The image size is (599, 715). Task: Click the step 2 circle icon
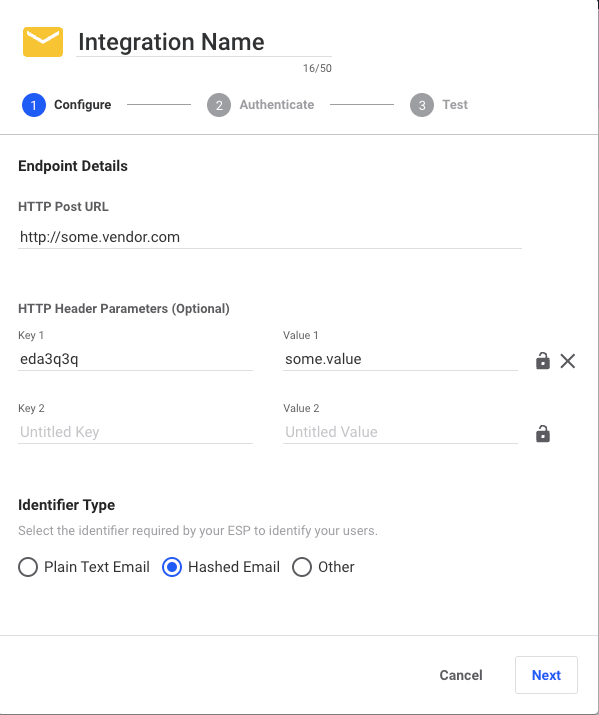point(219,105)
